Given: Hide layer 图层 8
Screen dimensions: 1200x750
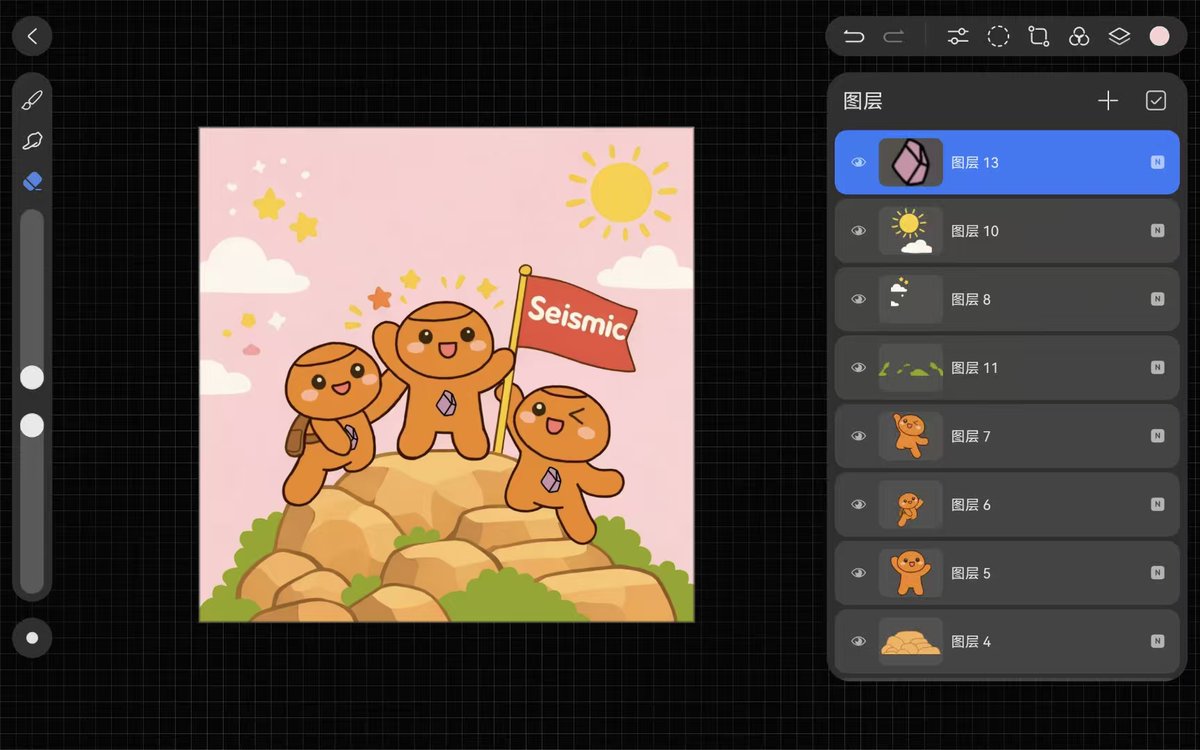Looking at the screenshot, I should point(858,299).
